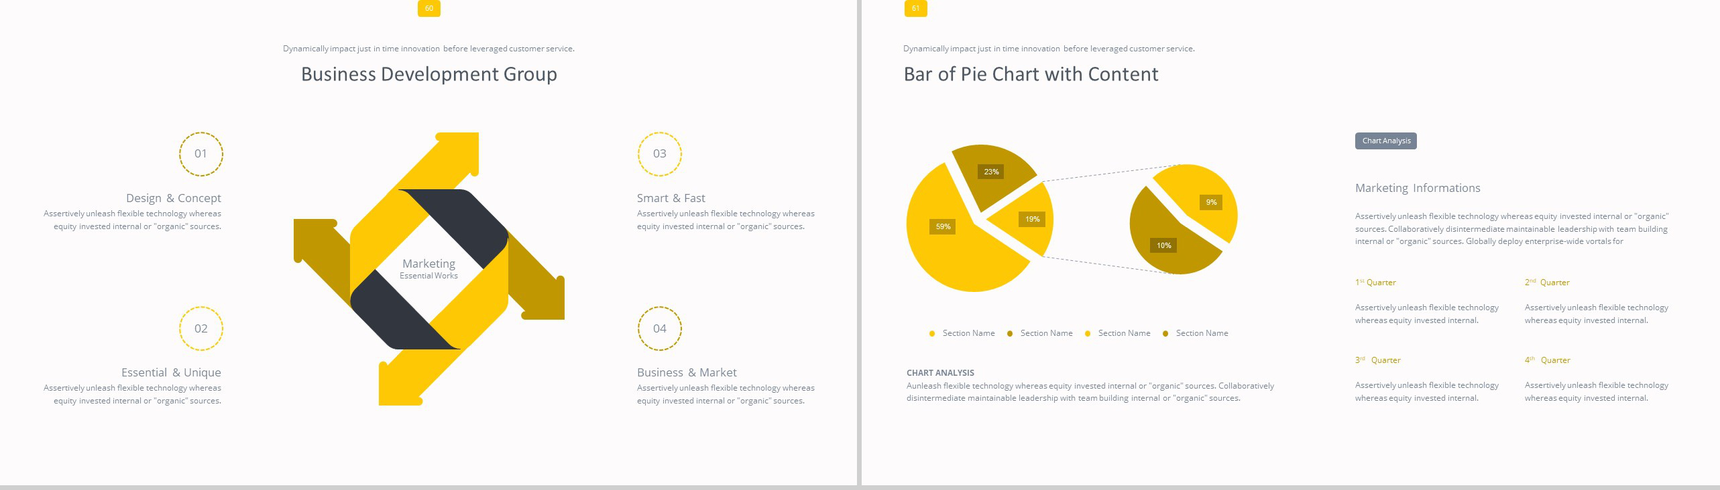Select the dashed circle labeled 02
This screenshot has height=490, width=1720.
201,329
